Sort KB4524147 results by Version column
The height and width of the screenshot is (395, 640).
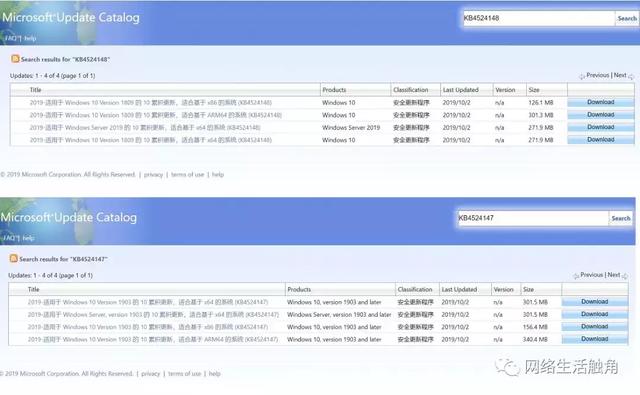(503, 289)
